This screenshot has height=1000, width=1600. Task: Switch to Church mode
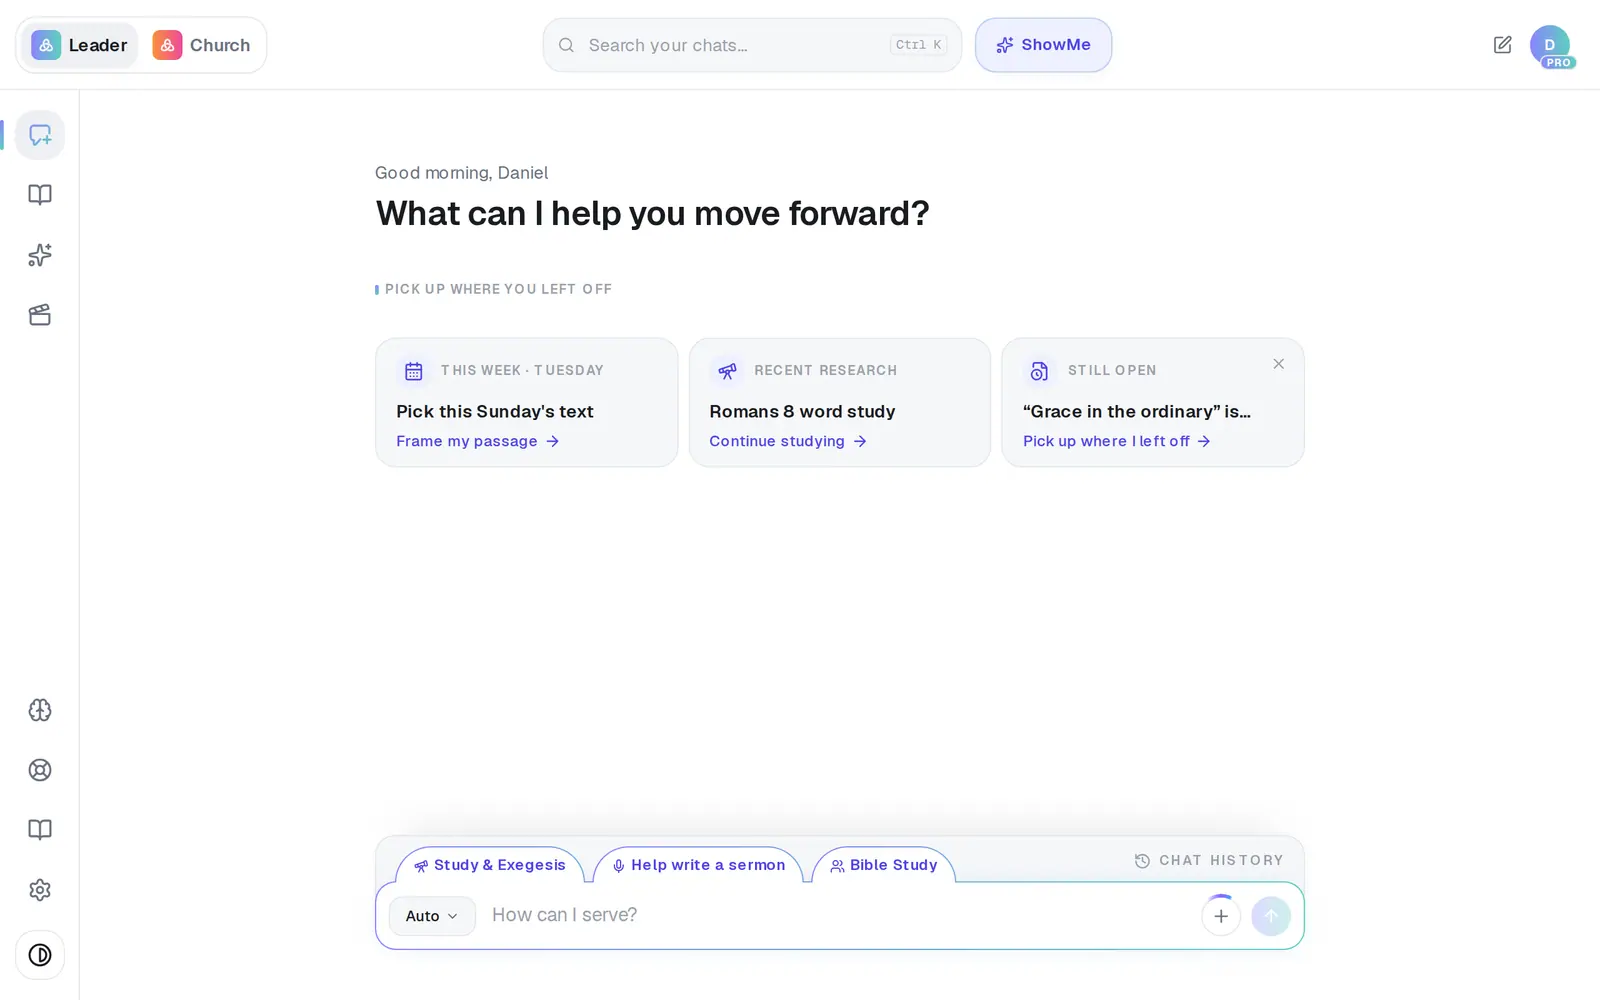tap(202, 45)
